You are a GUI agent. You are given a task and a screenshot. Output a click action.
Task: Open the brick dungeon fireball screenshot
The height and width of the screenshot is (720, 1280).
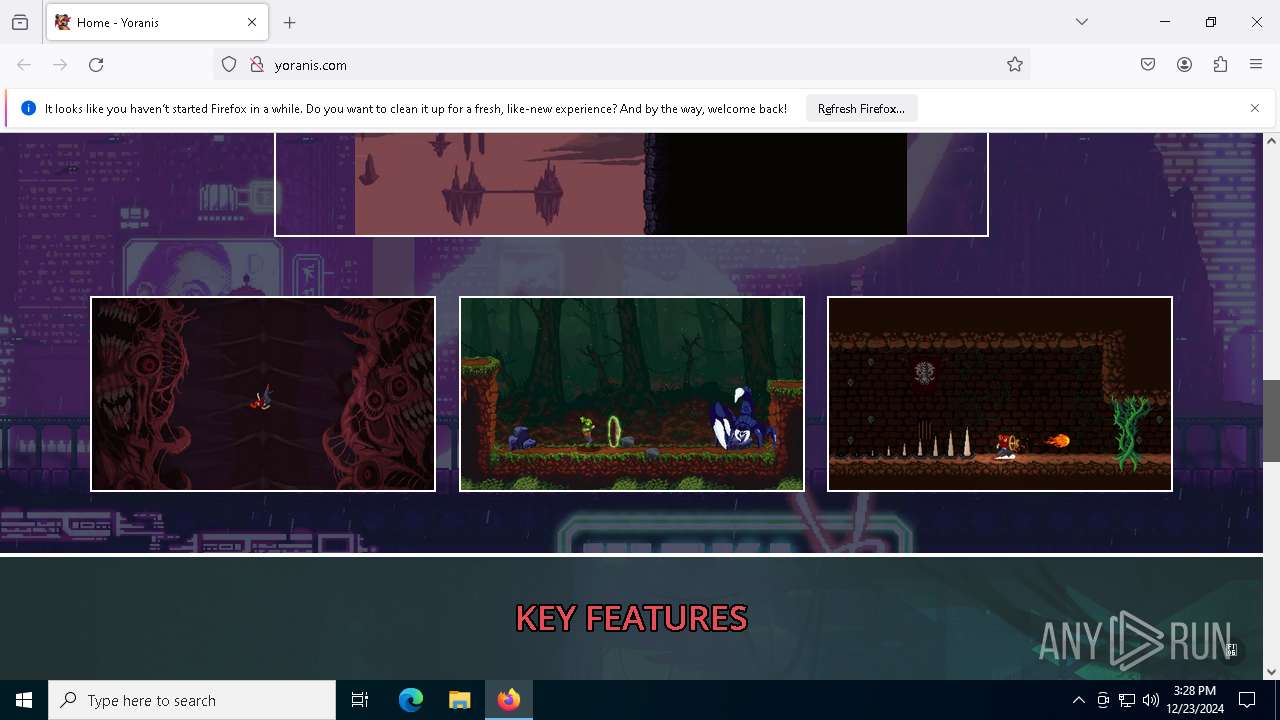tap(1000, 394)
